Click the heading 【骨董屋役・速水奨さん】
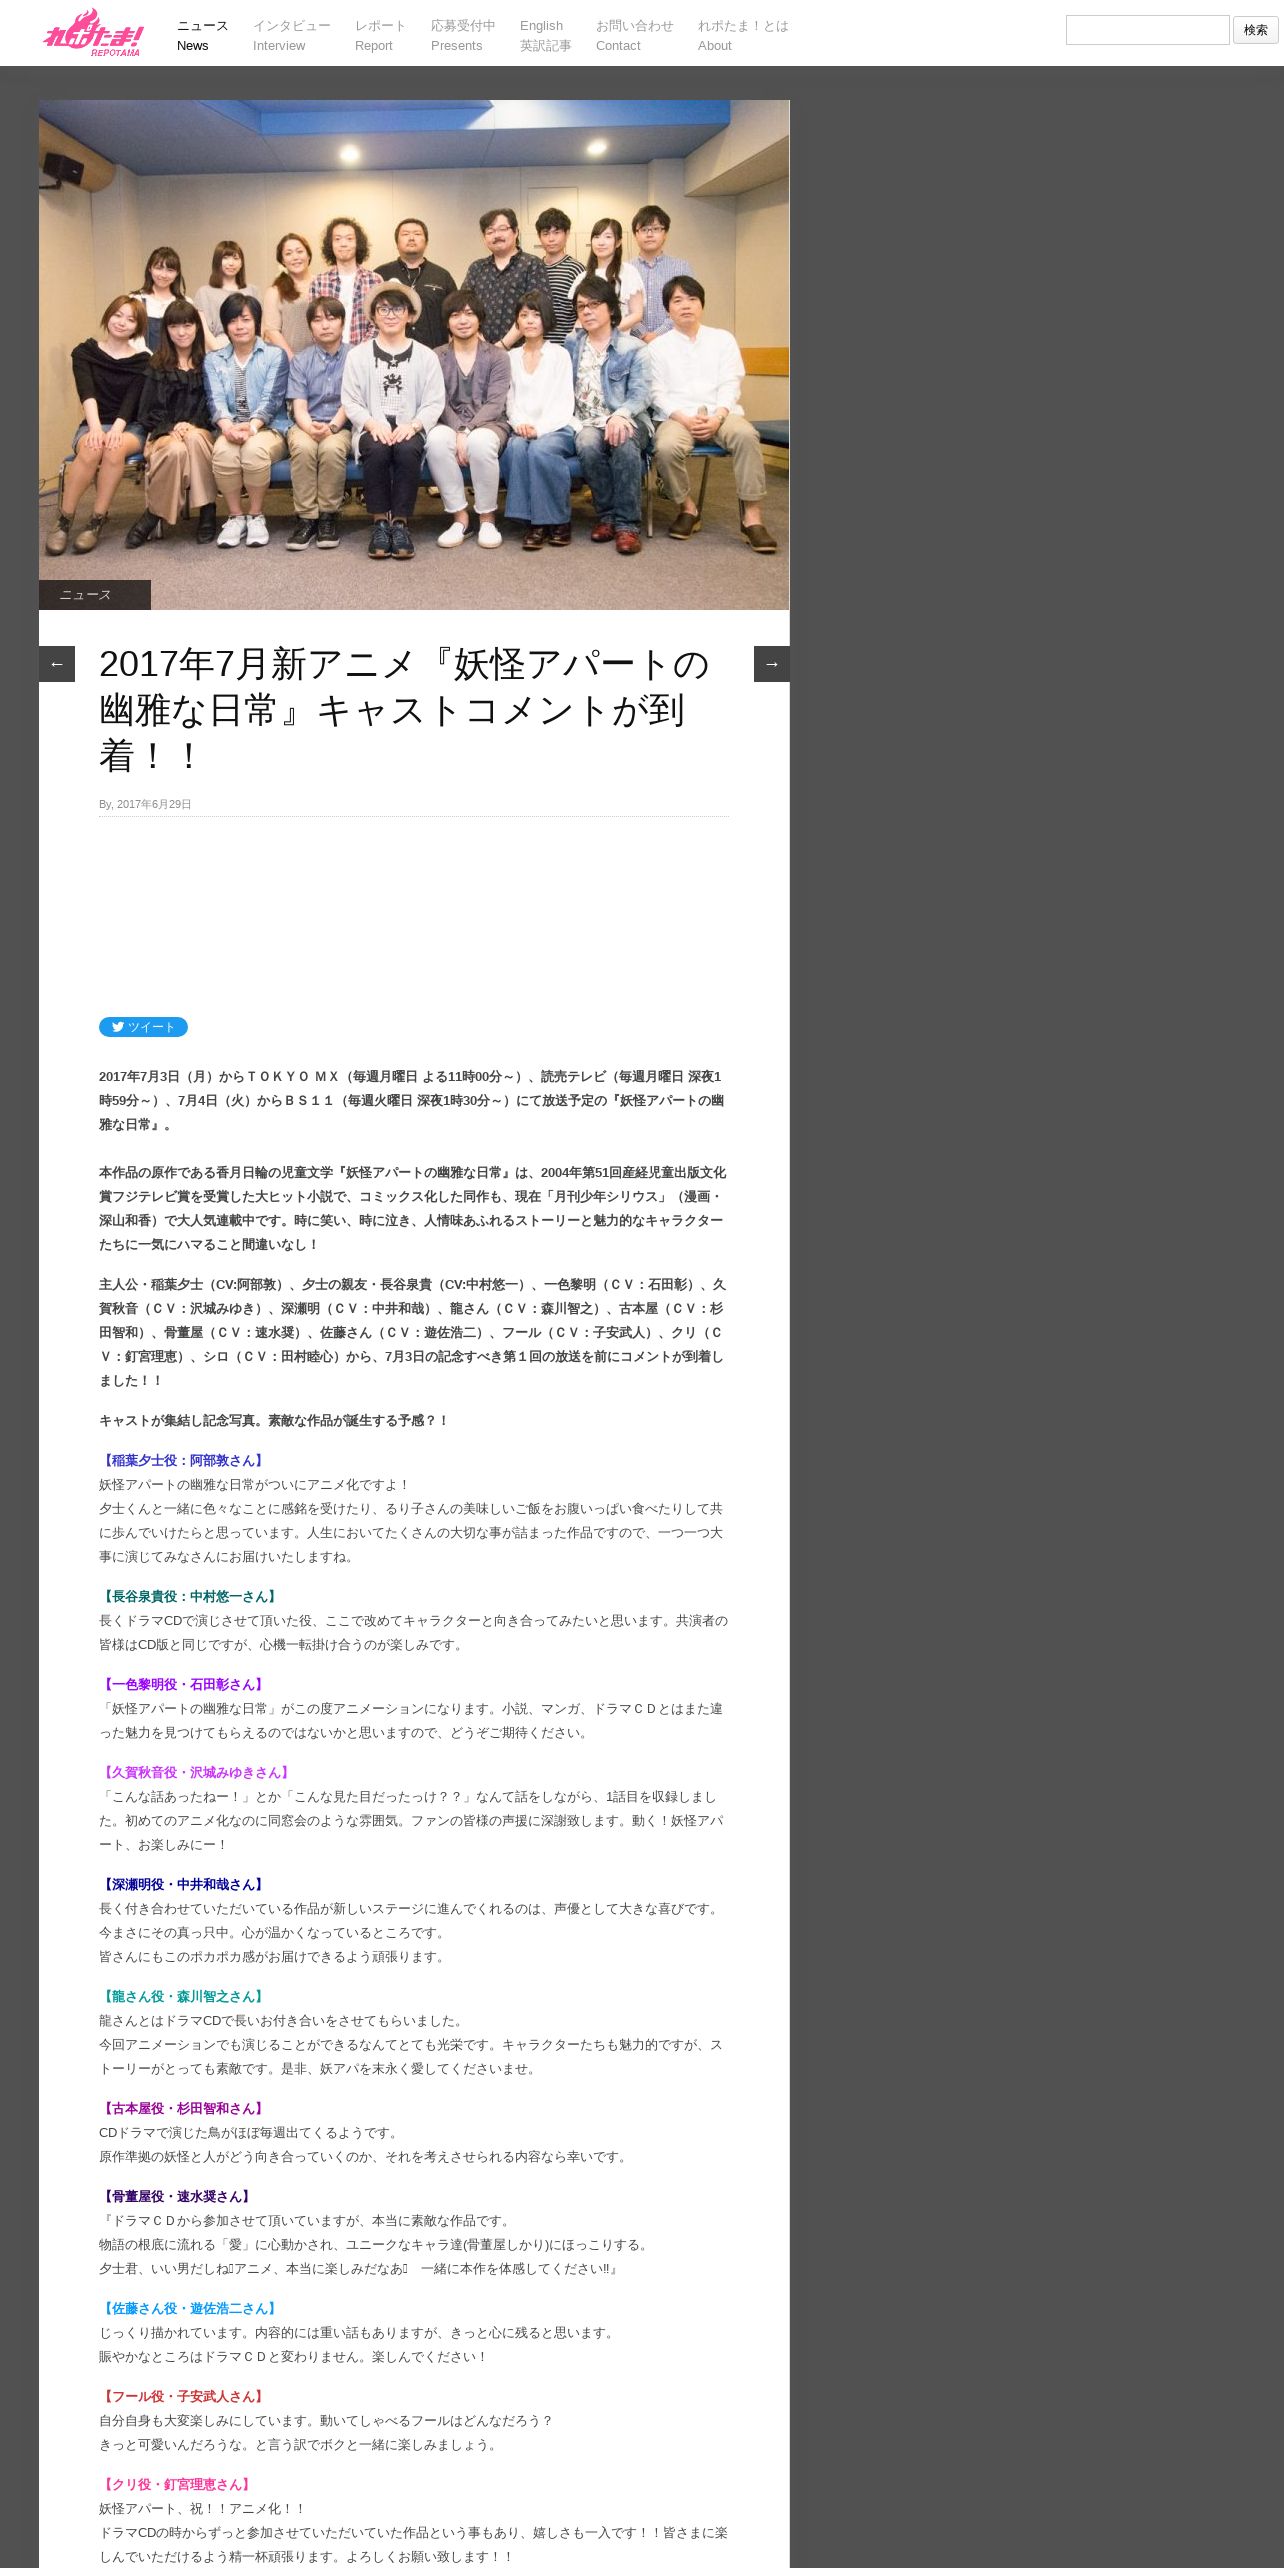The width and height of the screenshot is (1284, 2568). (177, 2197)
